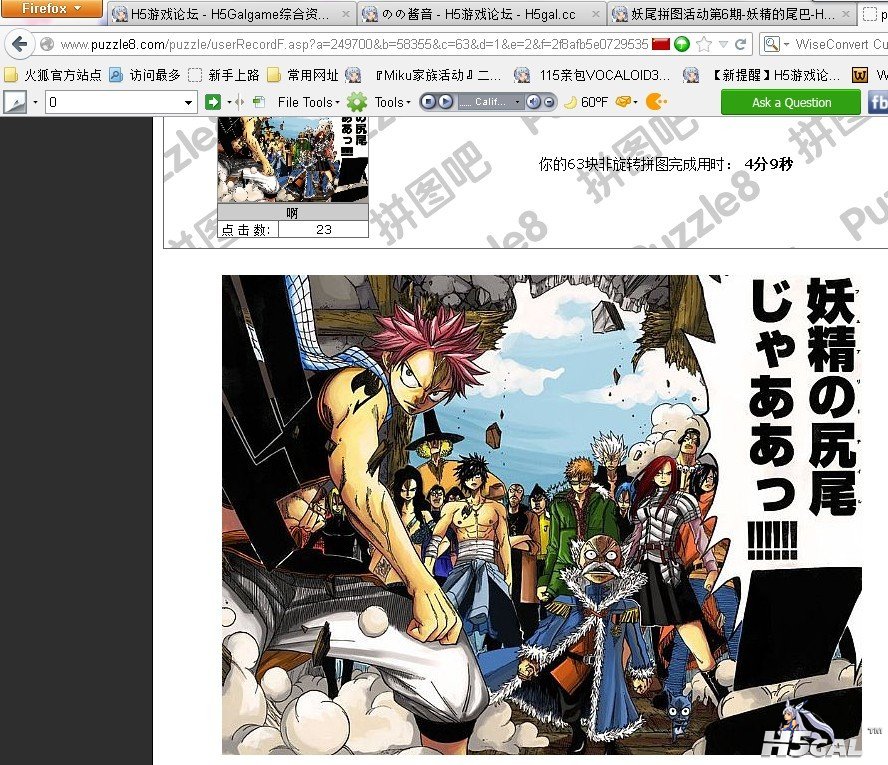Click the puzzle8.com URL address field
This screenshot has width=888, height=765.
350,45
